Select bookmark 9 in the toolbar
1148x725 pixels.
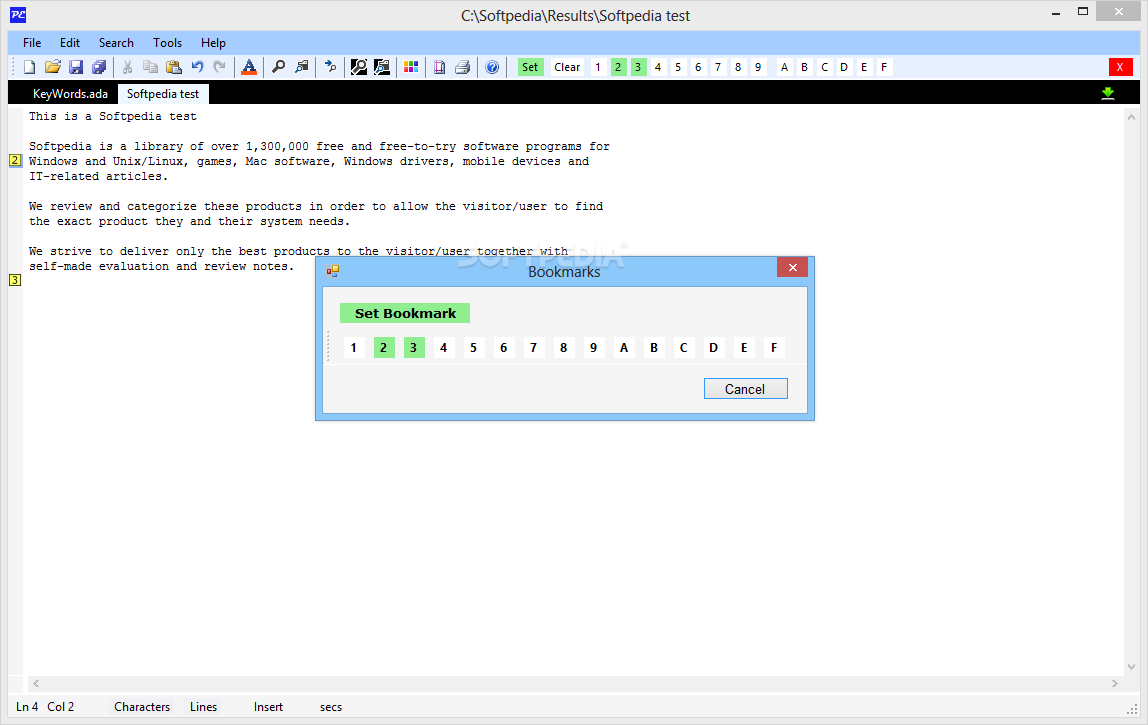point(758,67)
